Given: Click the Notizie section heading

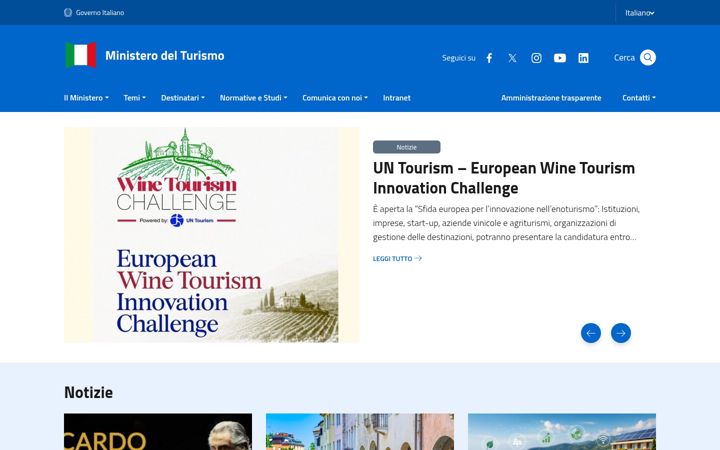Looking at the screenshot, I should coord(88,393).
